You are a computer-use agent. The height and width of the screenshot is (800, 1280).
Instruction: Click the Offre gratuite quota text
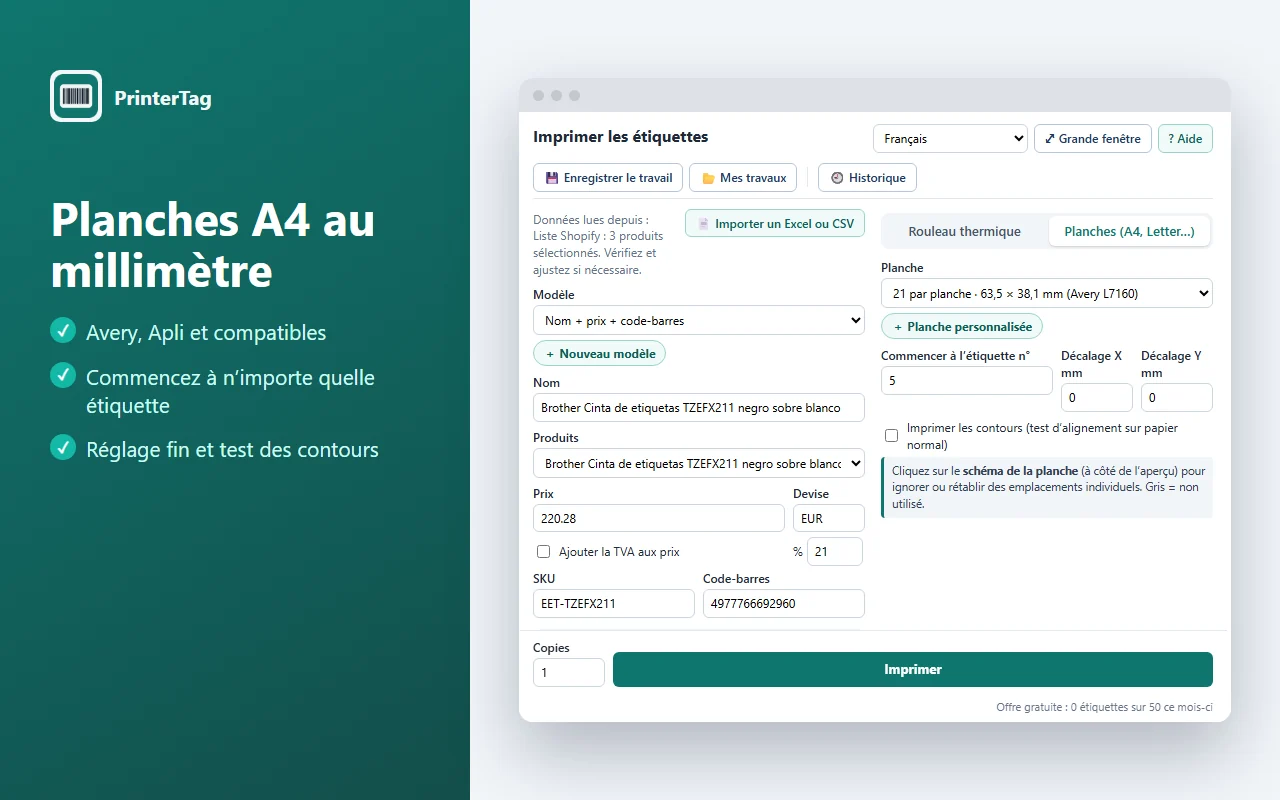point(1104,707)
